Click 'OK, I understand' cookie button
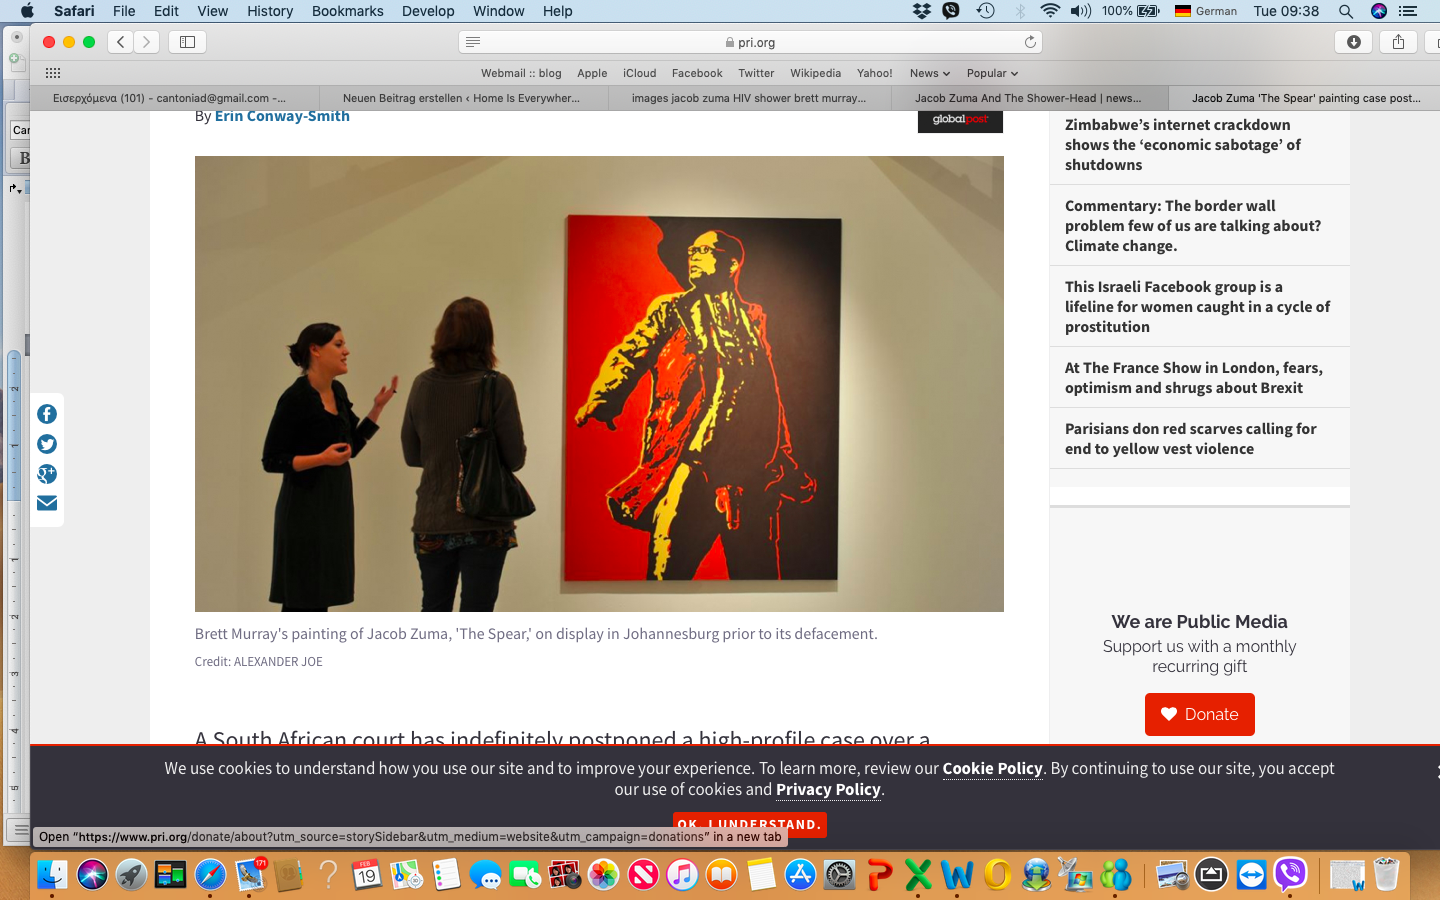1440x900 pixels. (x=749, y=824)
